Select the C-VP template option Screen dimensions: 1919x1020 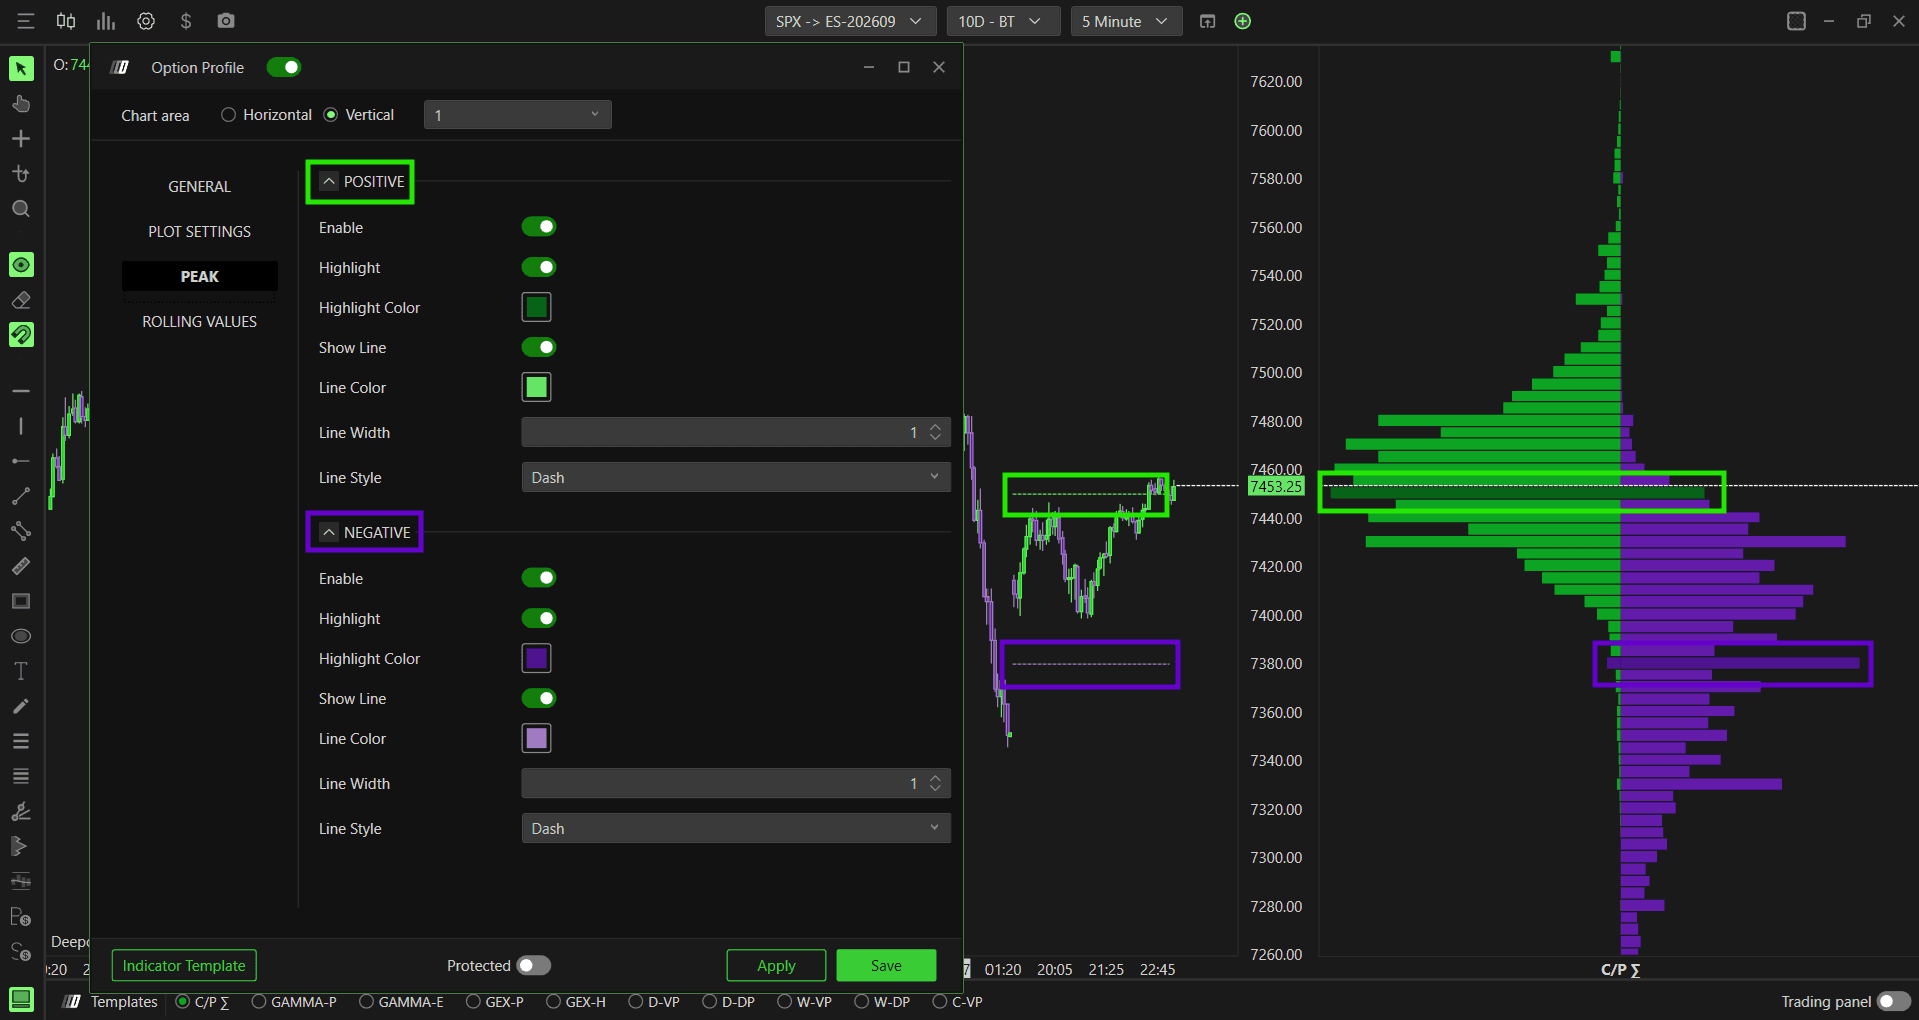pos(958,1001)
